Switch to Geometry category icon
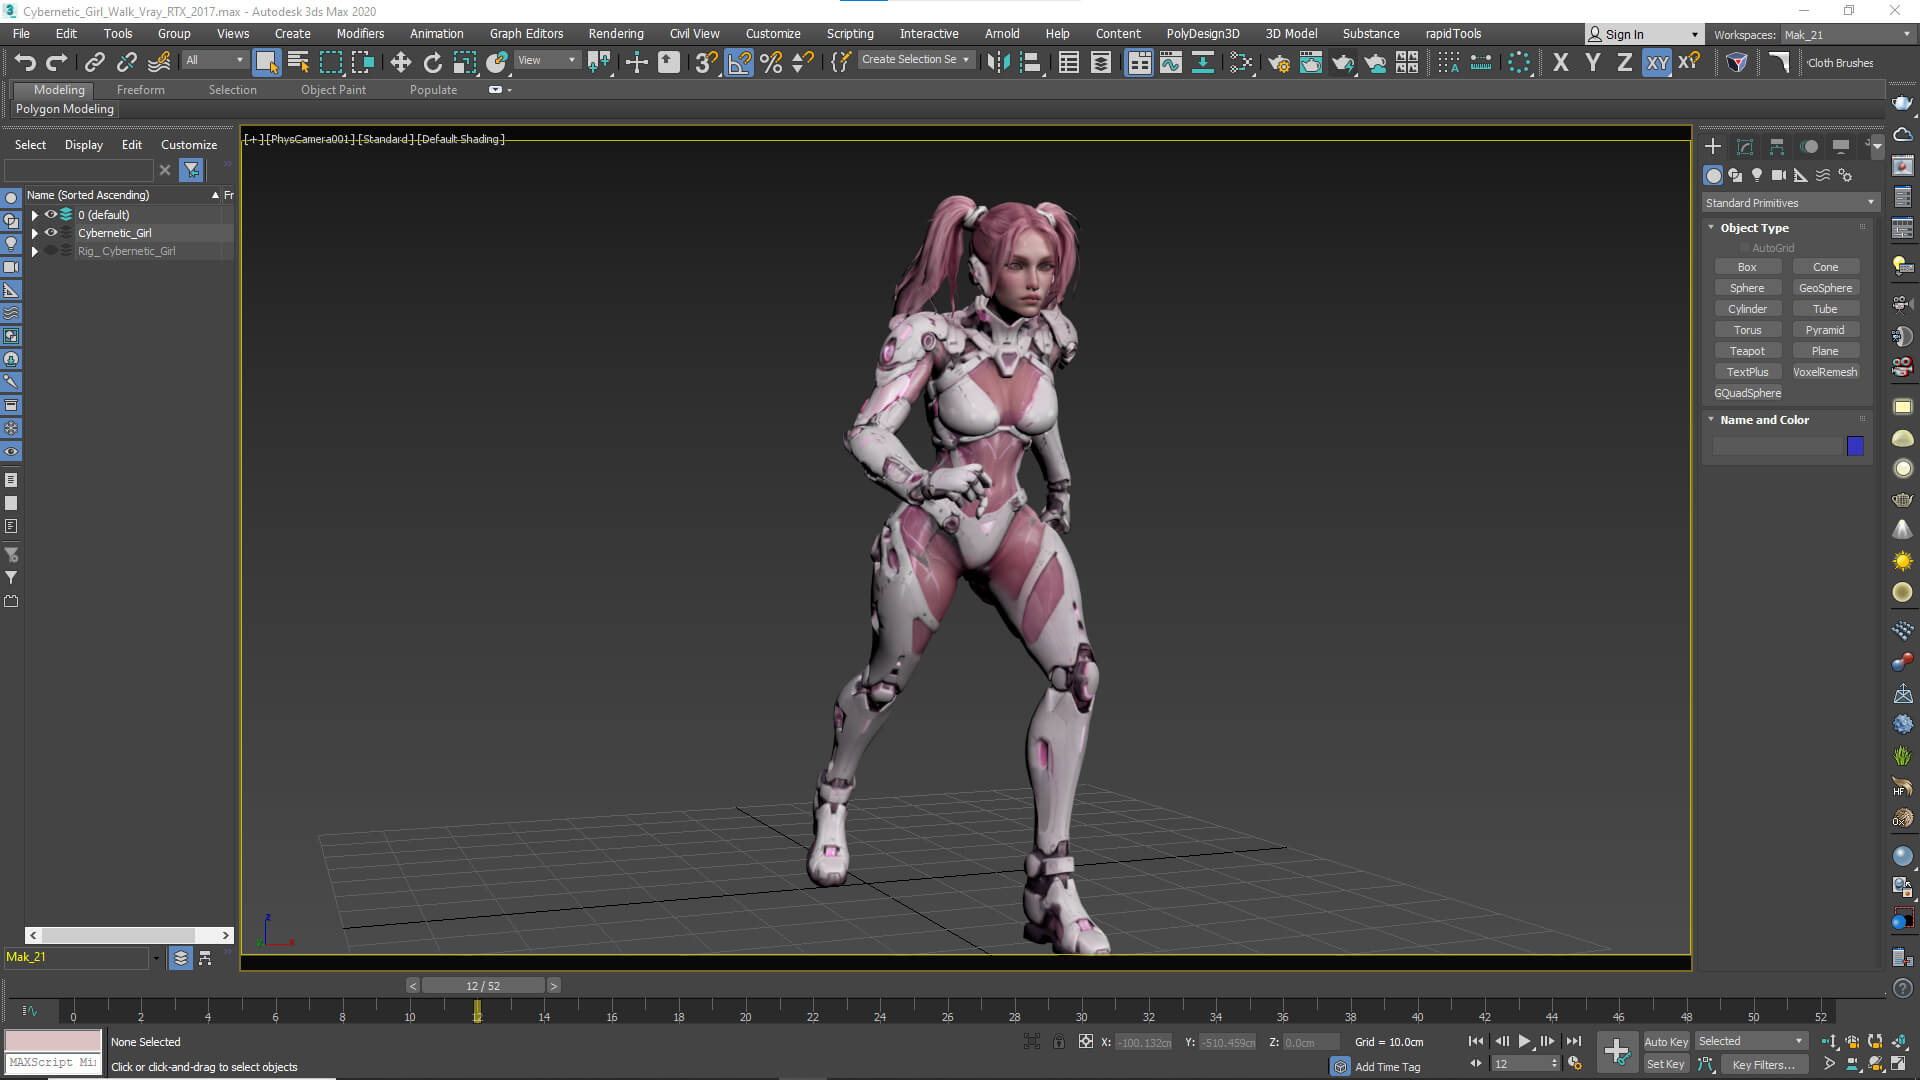The width and height of the screenshot is (1920, 1080). [1713, 175]
